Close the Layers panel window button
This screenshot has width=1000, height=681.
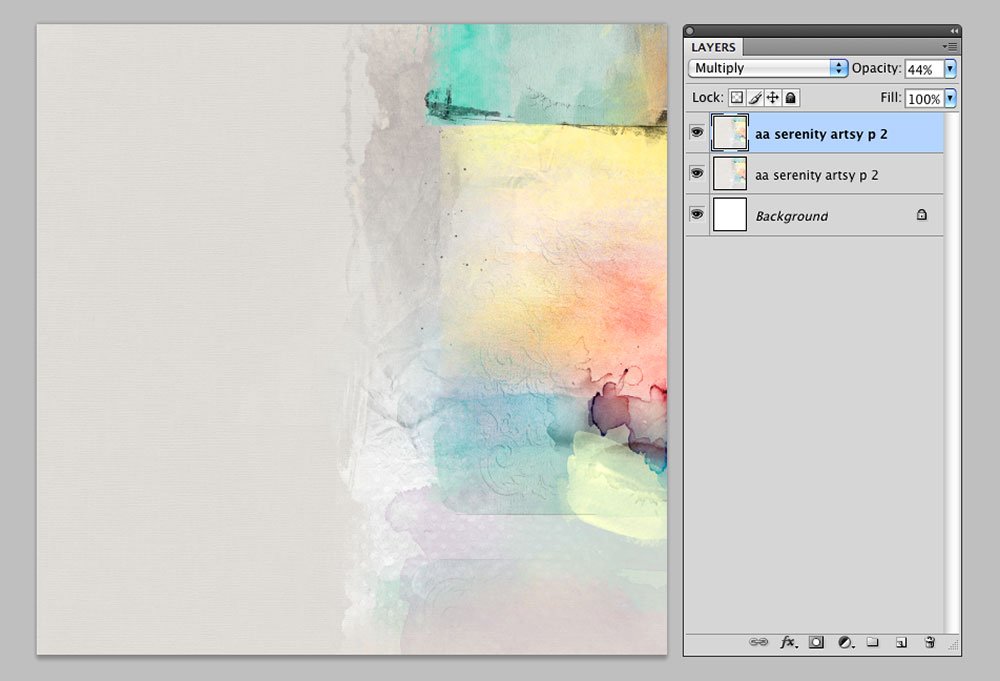[689, 31]
